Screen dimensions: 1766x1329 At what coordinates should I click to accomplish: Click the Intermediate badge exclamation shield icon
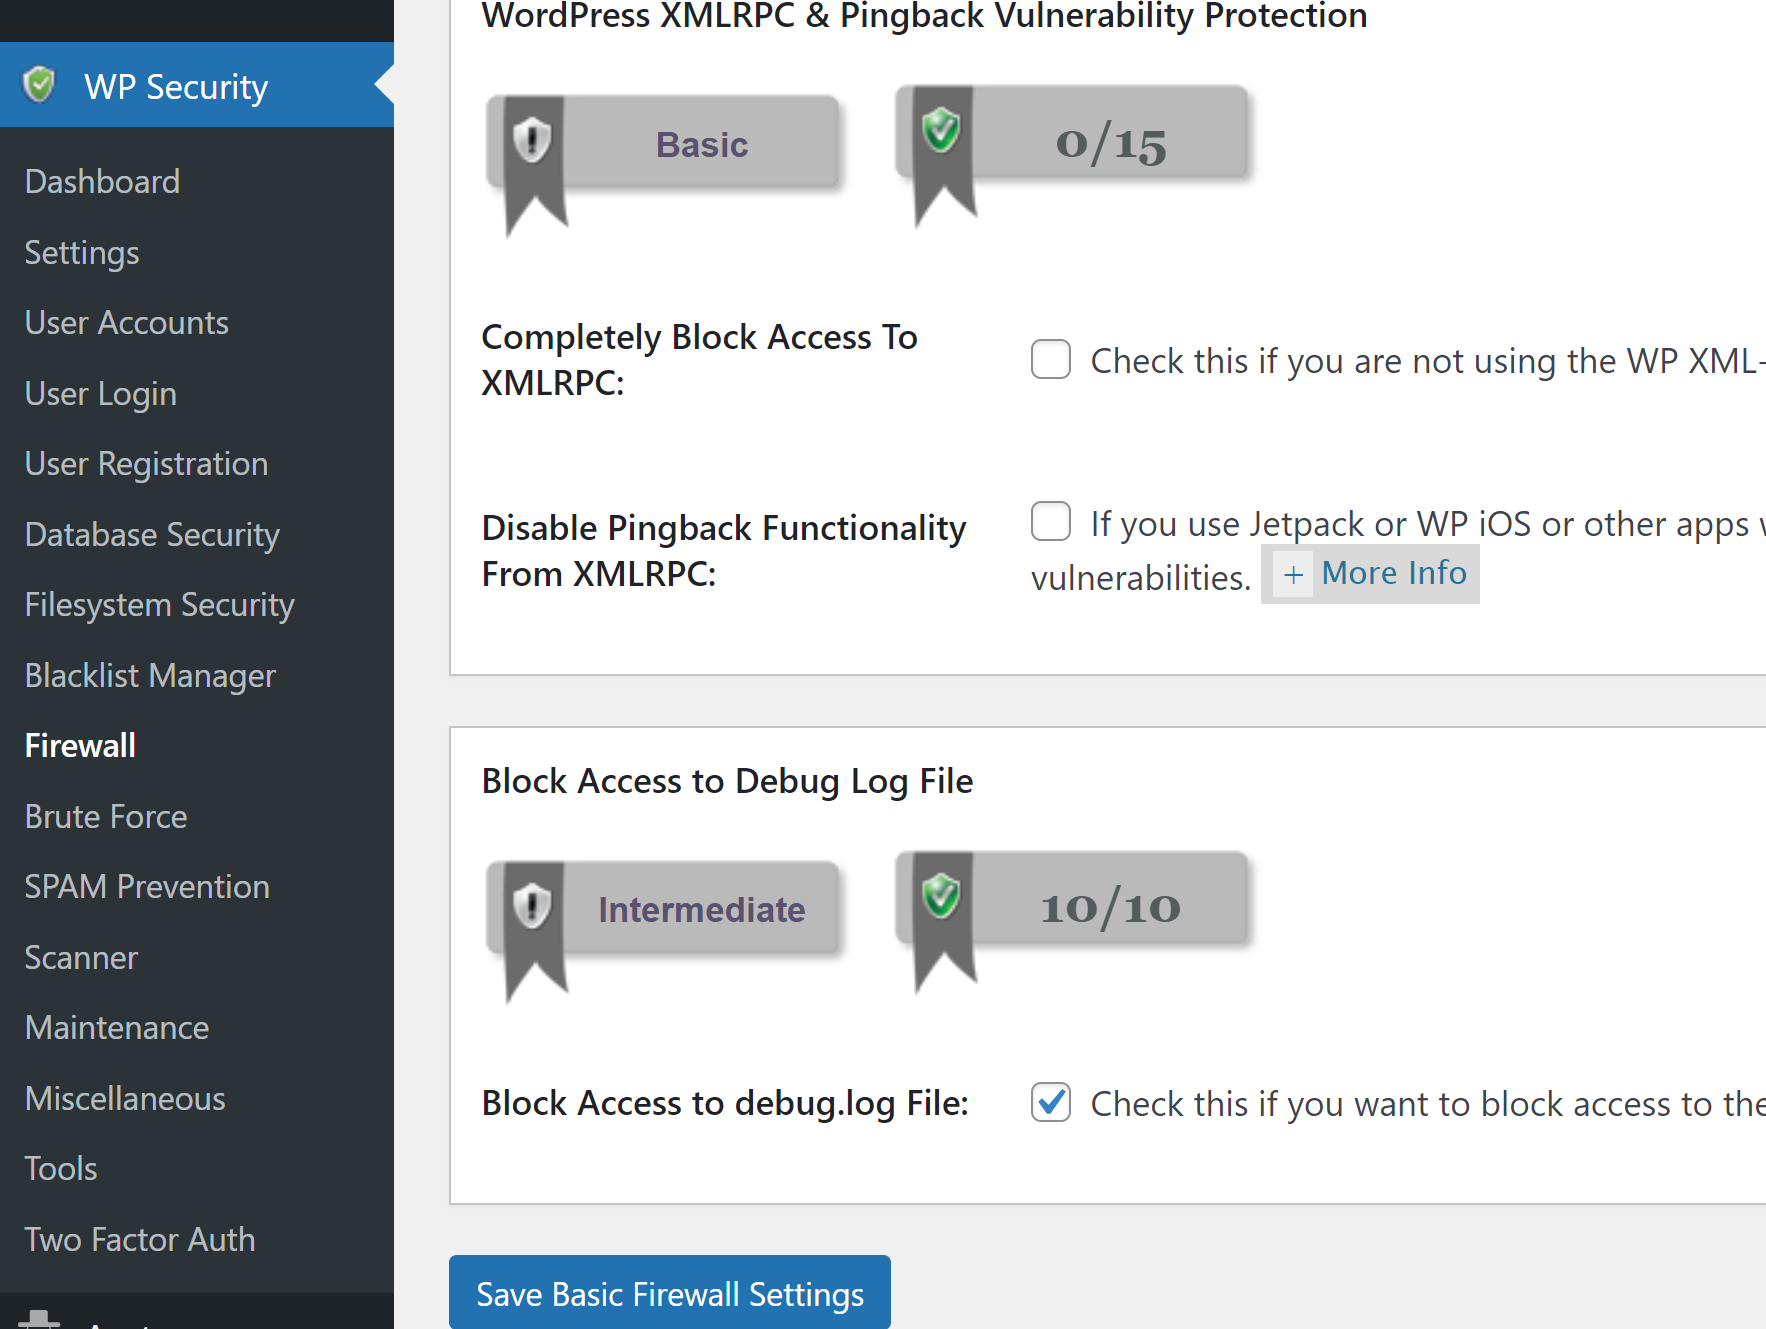pyautogui.click(x=532, y=906)
